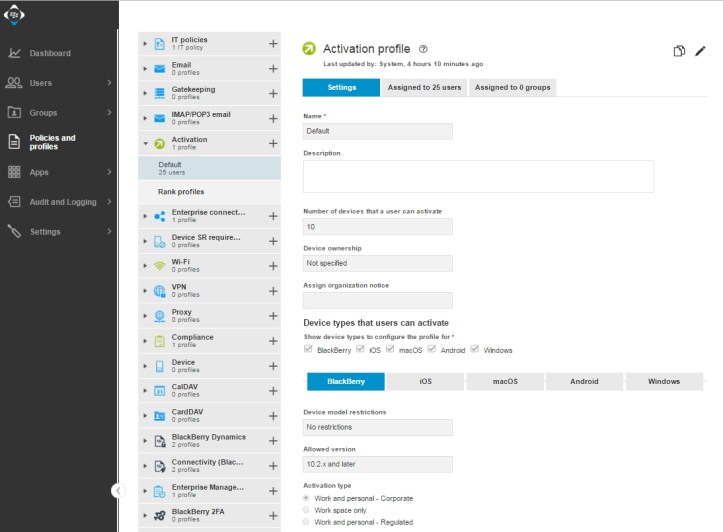Screen dimensions: 723x532
Task: Add a new VPN profile with plus
Action: (273, 290)
